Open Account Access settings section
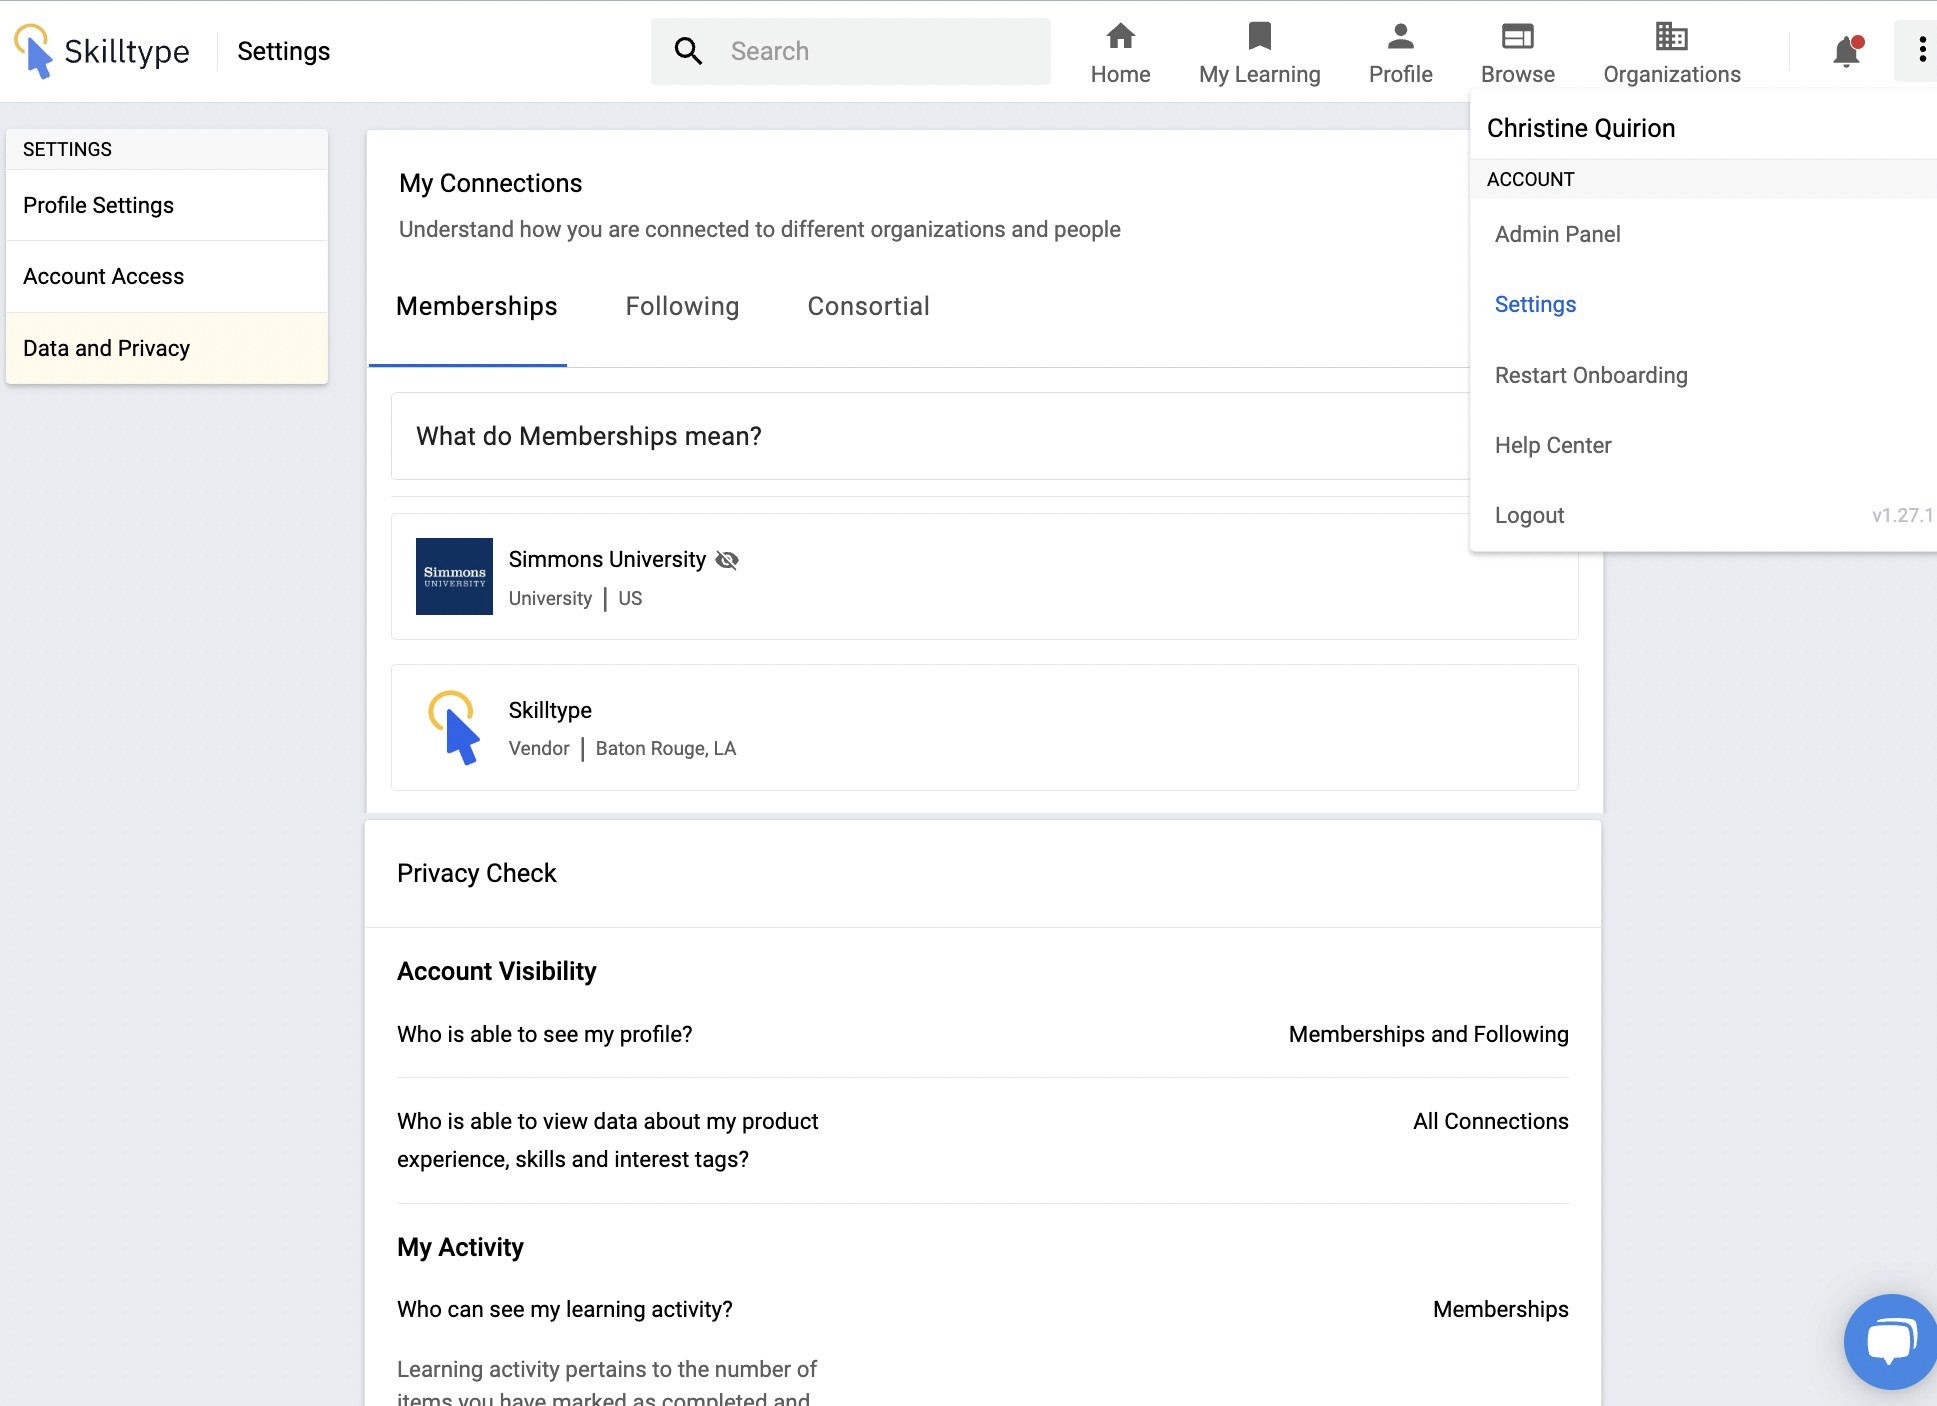 [x=104, y=276]
